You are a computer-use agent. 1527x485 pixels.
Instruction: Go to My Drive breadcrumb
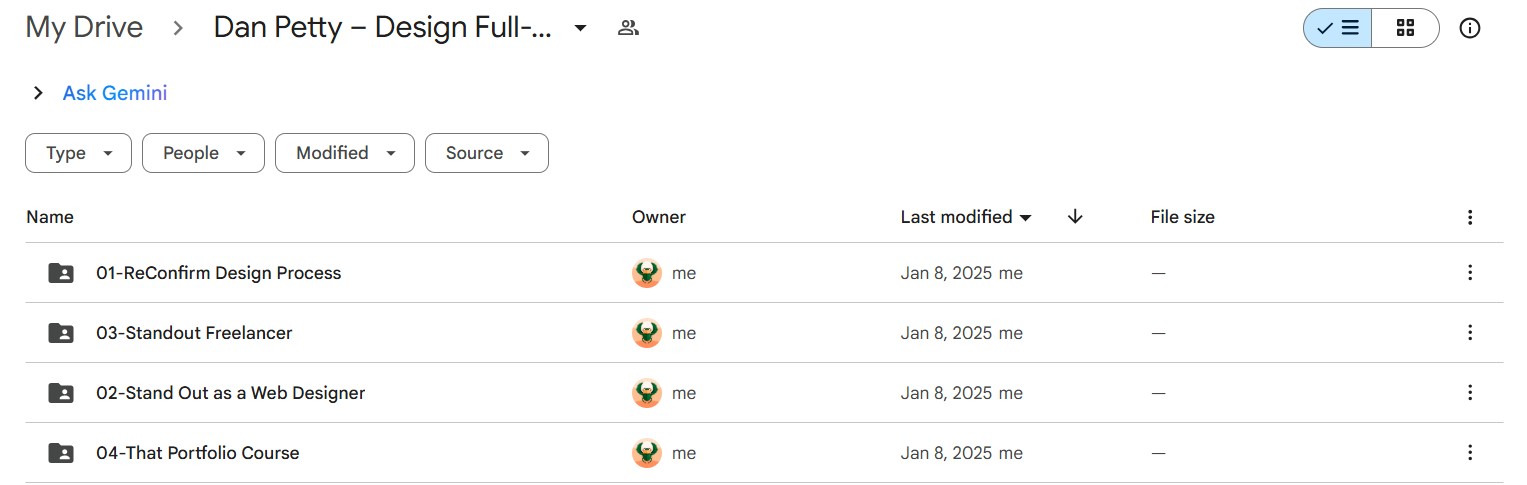(84, 28)
